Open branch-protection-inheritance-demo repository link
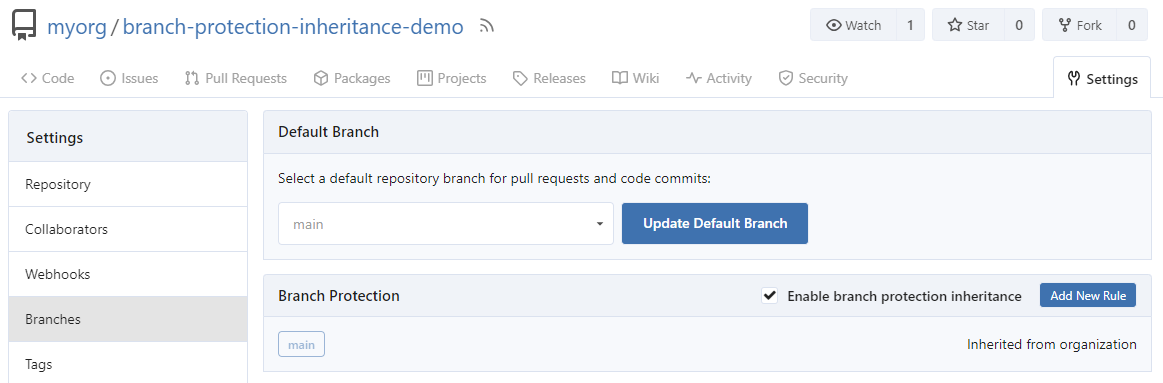The height and width of the screenshot is (383, 1163). [293, 27]
